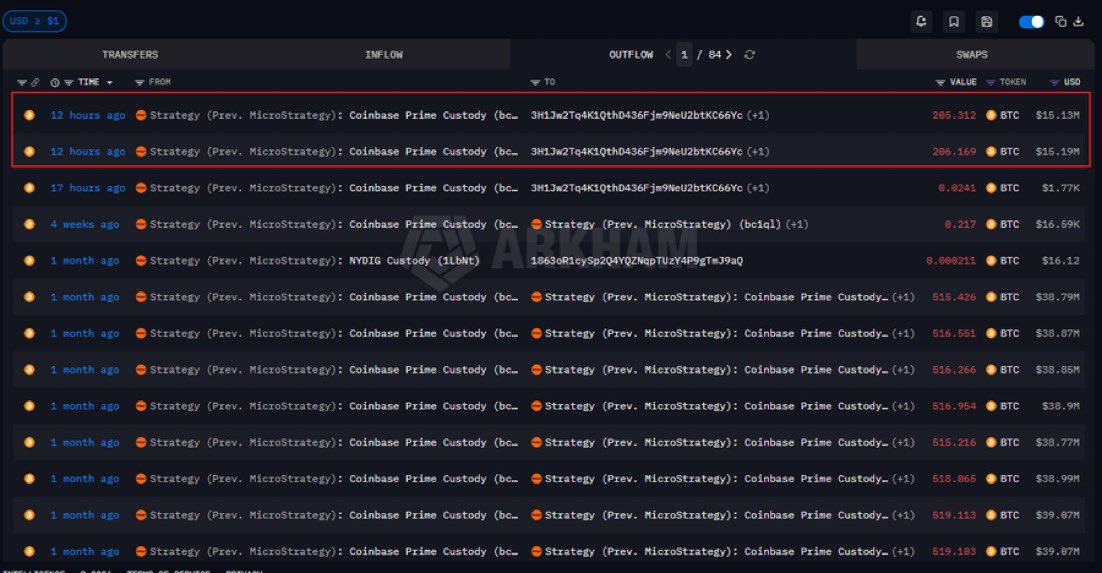1102x573 pixels.
Task: Toggle TIME column sort arrow
Action: [x=110, y=83]
